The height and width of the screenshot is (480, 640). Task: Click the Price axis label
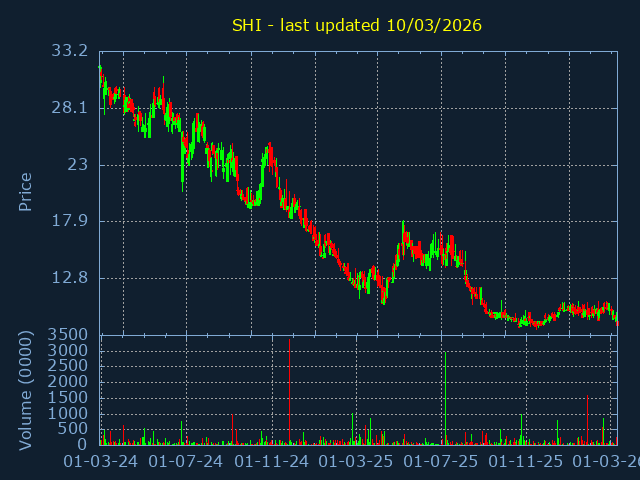(x=26, y=191)
